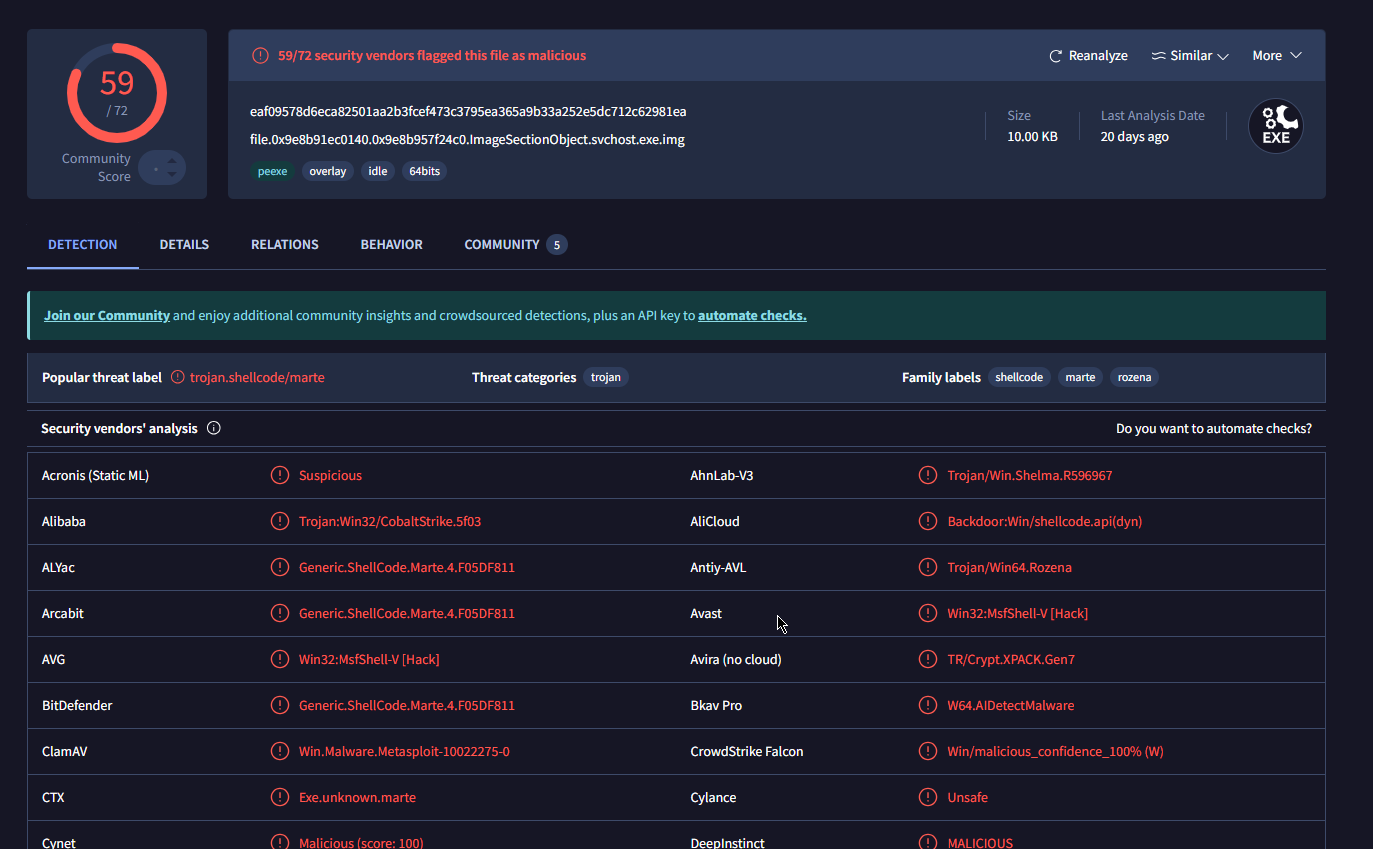The width and height of the screenshot is (1373, 849).
Task: Click alert icon in Avira (no cloud) row
Action: [x=928, y=659]
